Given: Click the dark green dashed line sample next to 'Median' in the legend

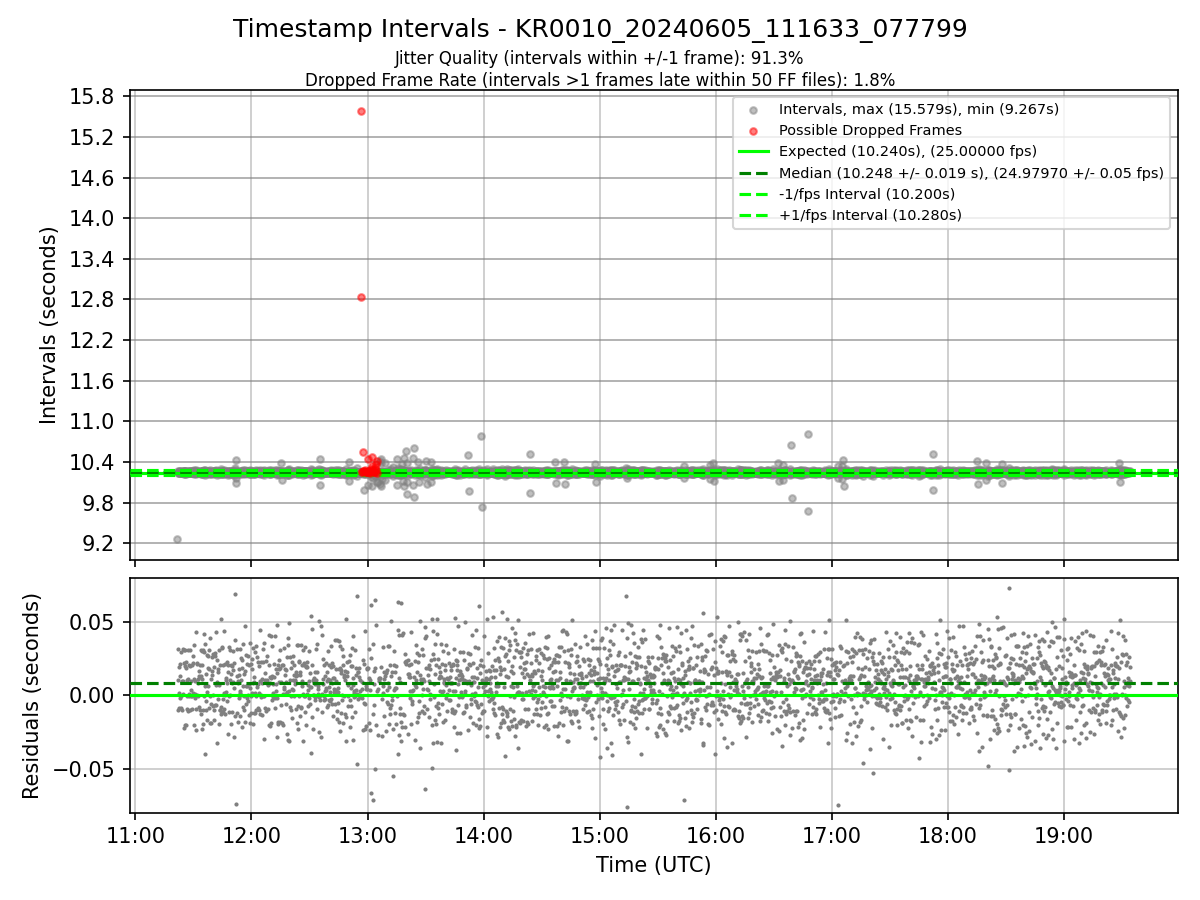Looking at the screenshot, I should coord(754,173).
